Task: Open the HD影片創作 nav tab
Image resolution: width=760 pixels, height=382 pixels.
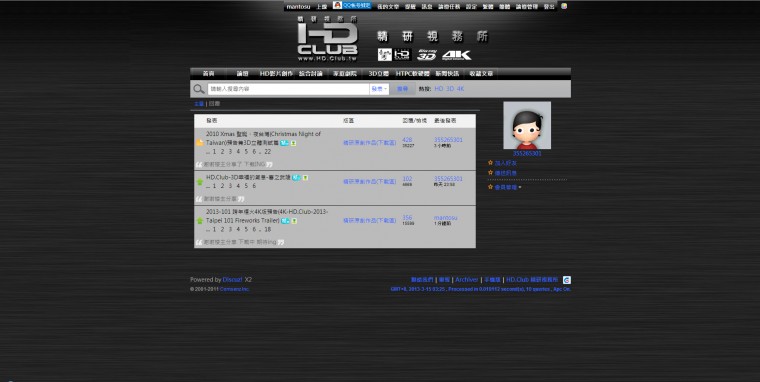Action: [276, 74]
